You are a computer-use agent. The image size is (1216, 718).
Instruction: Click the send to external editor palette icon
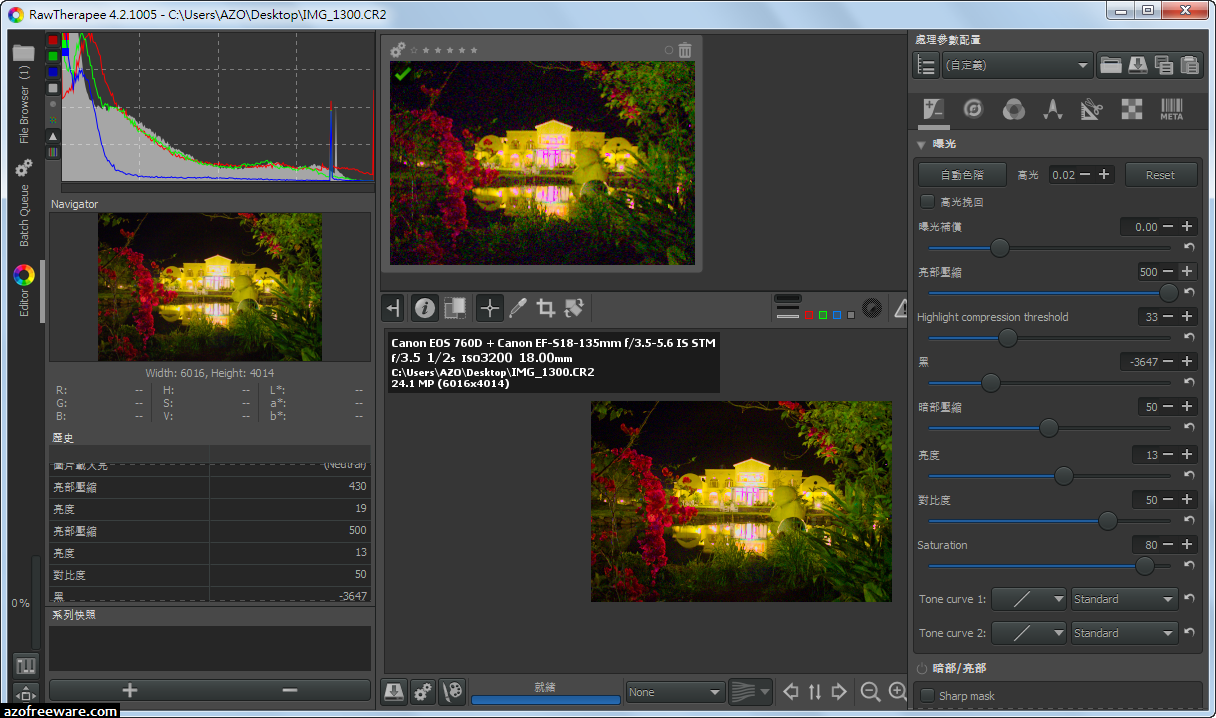pos(453,692)
